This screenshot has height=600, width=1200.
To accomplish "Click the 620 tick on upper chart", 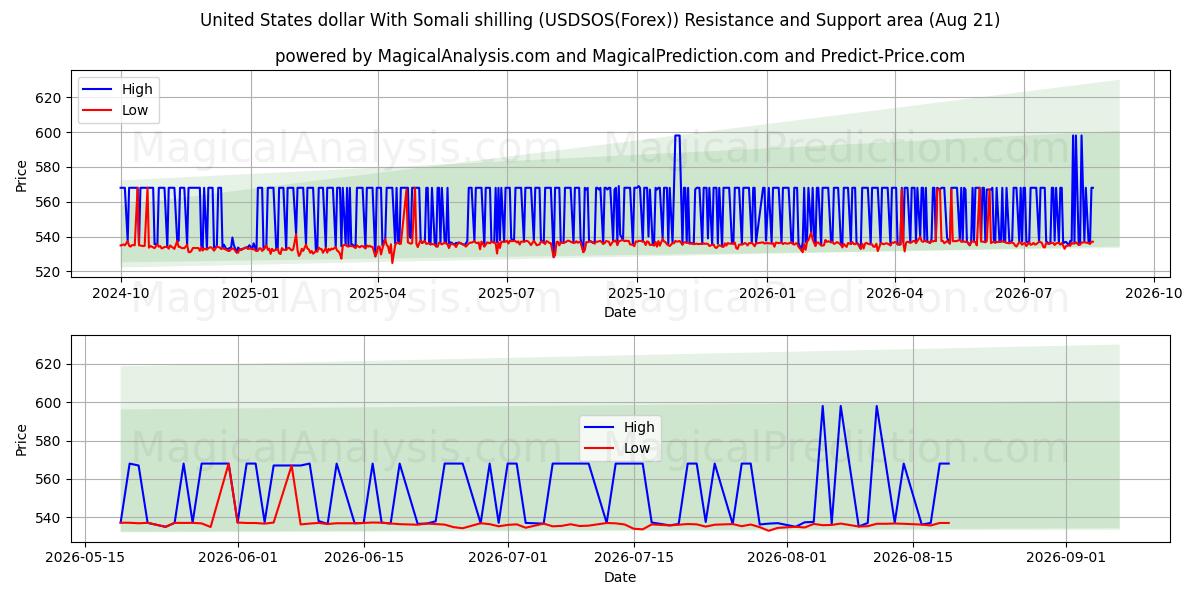I will click(x=50, y=98).
